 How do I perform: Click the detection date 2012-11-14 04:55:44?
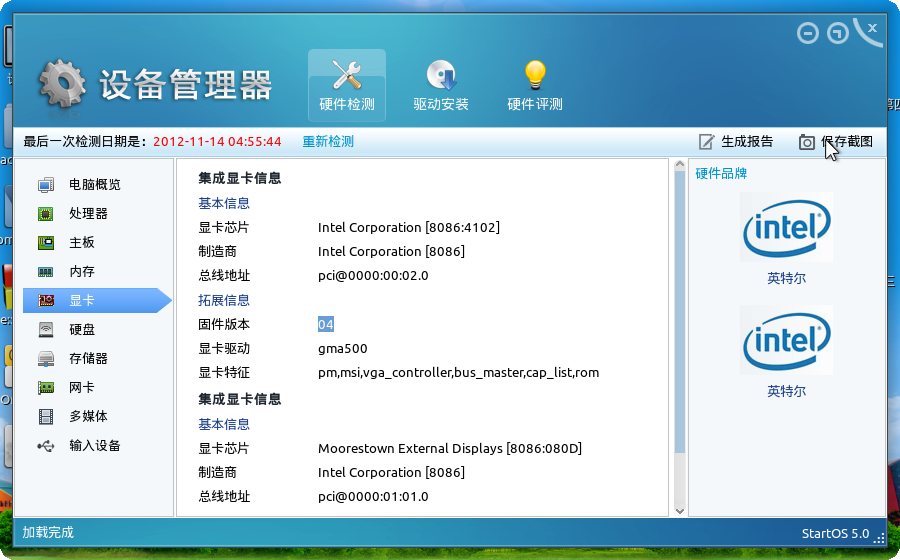(217, 142)
